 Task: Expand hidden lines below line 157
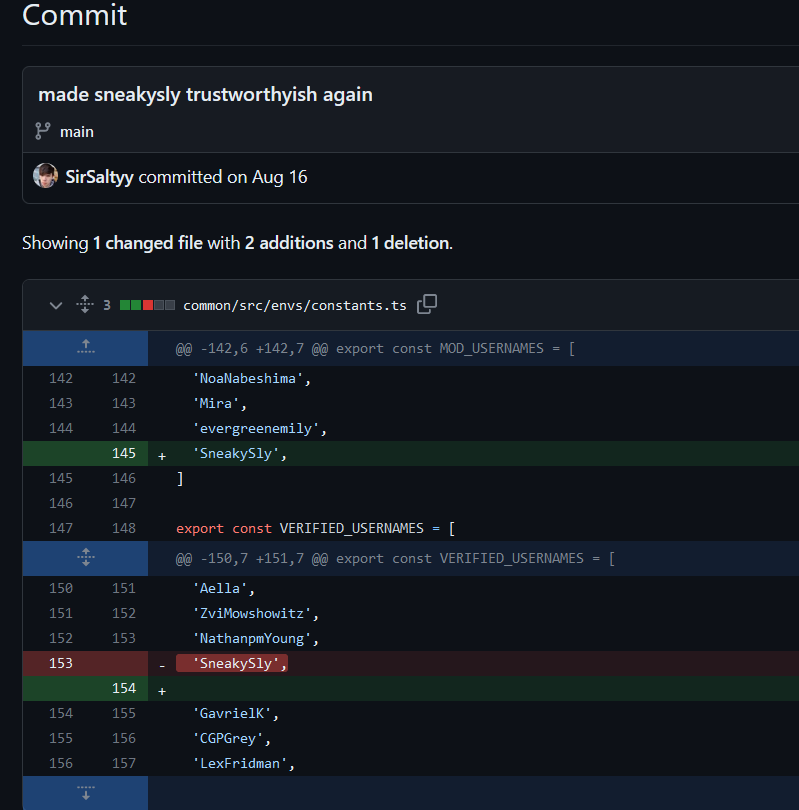(x=86, y=792)
